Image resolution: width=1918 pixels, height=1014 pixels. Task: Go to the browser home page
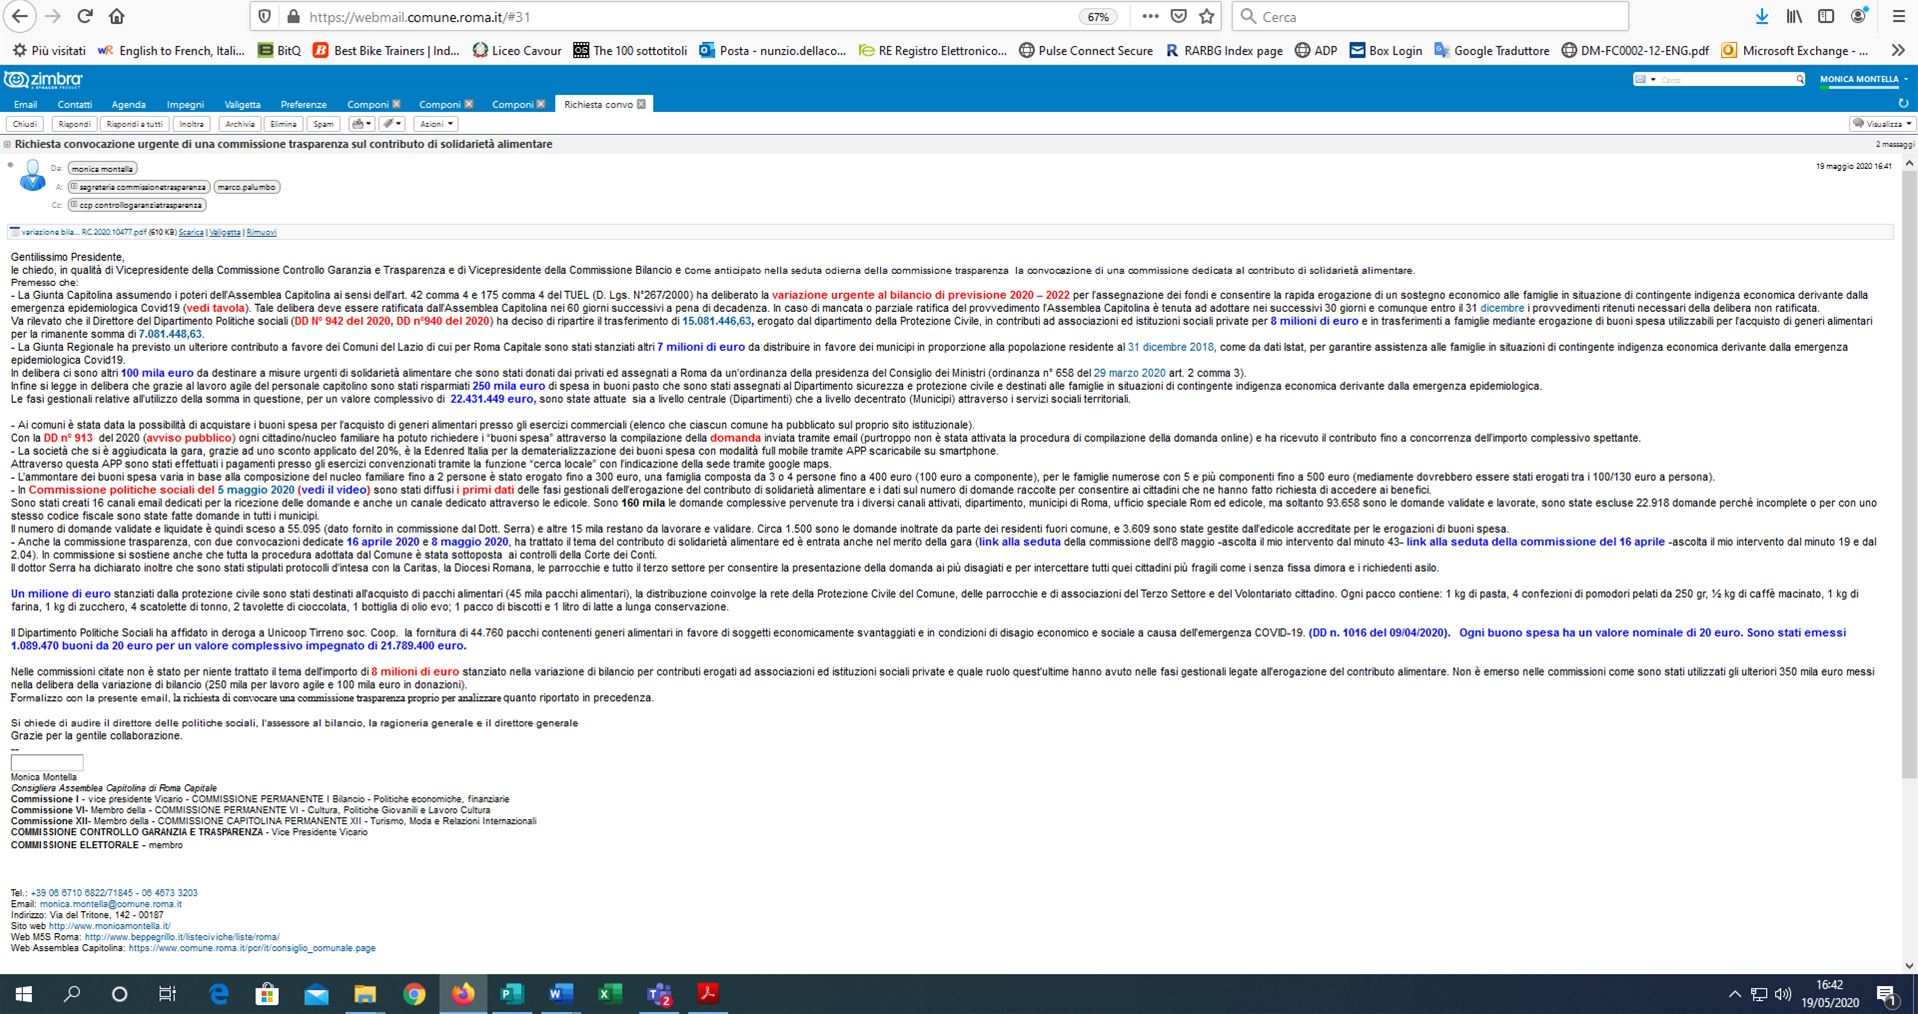(x=117, y=16)
